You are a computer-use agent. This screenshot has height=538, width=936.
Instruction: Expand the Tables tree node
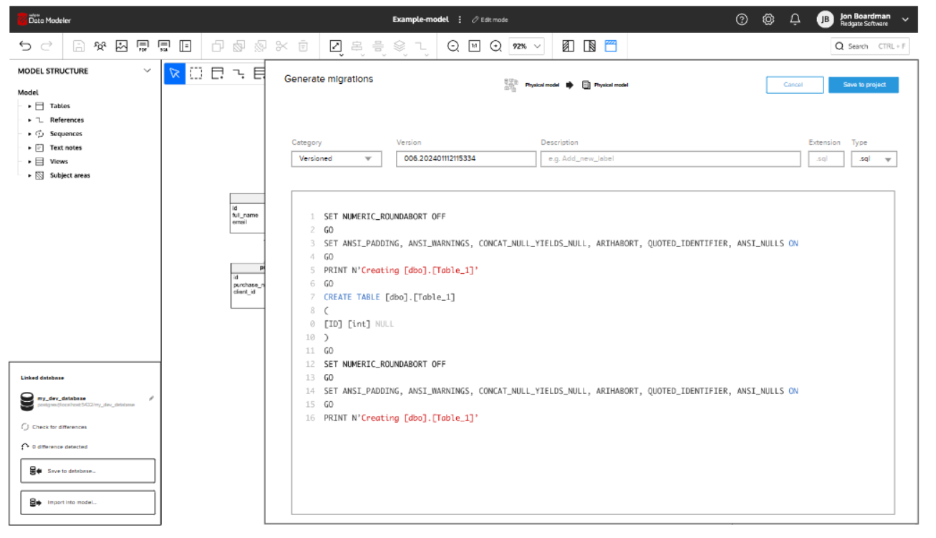[x=30, y=106]
